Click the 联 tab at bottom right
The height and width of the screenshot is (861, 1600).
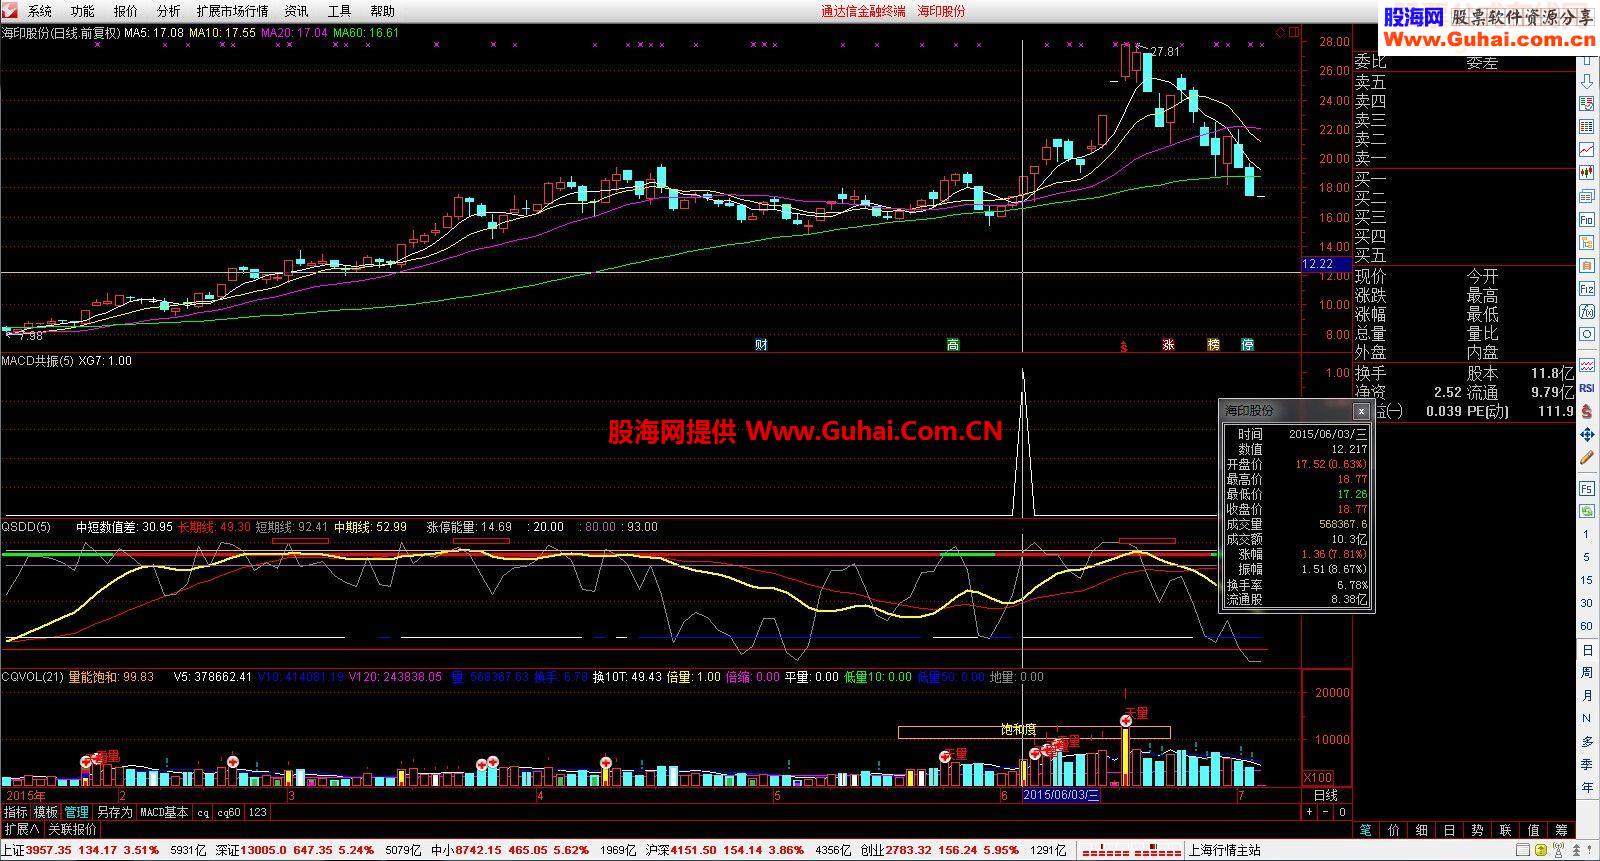click(1505, 830)
